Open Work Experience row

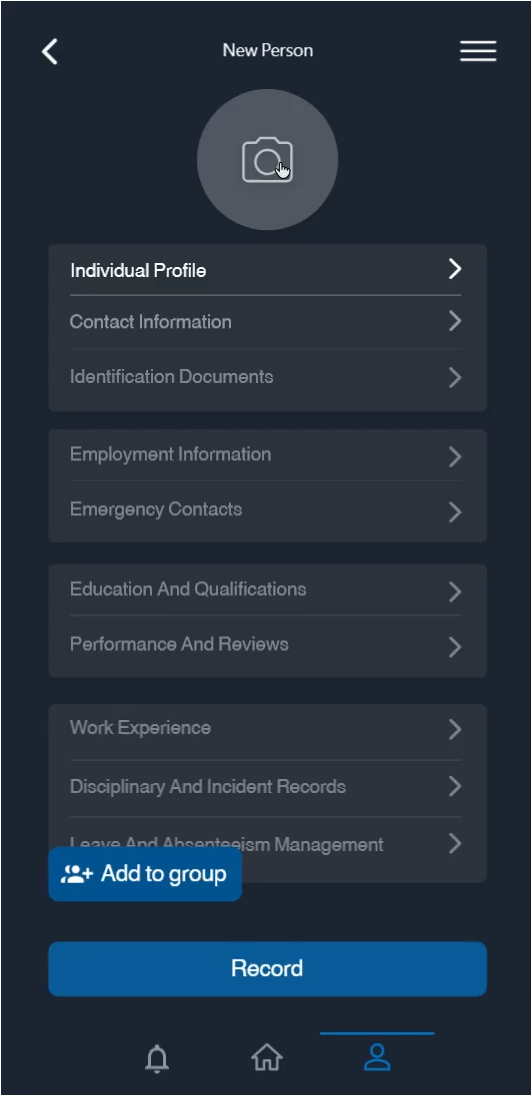[x=266, y=729]
